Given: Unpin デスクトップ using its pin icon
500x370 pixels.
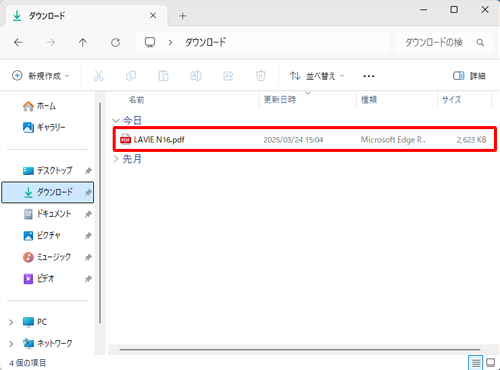Looking at the screenshot, I should click(x=88, y=171).
